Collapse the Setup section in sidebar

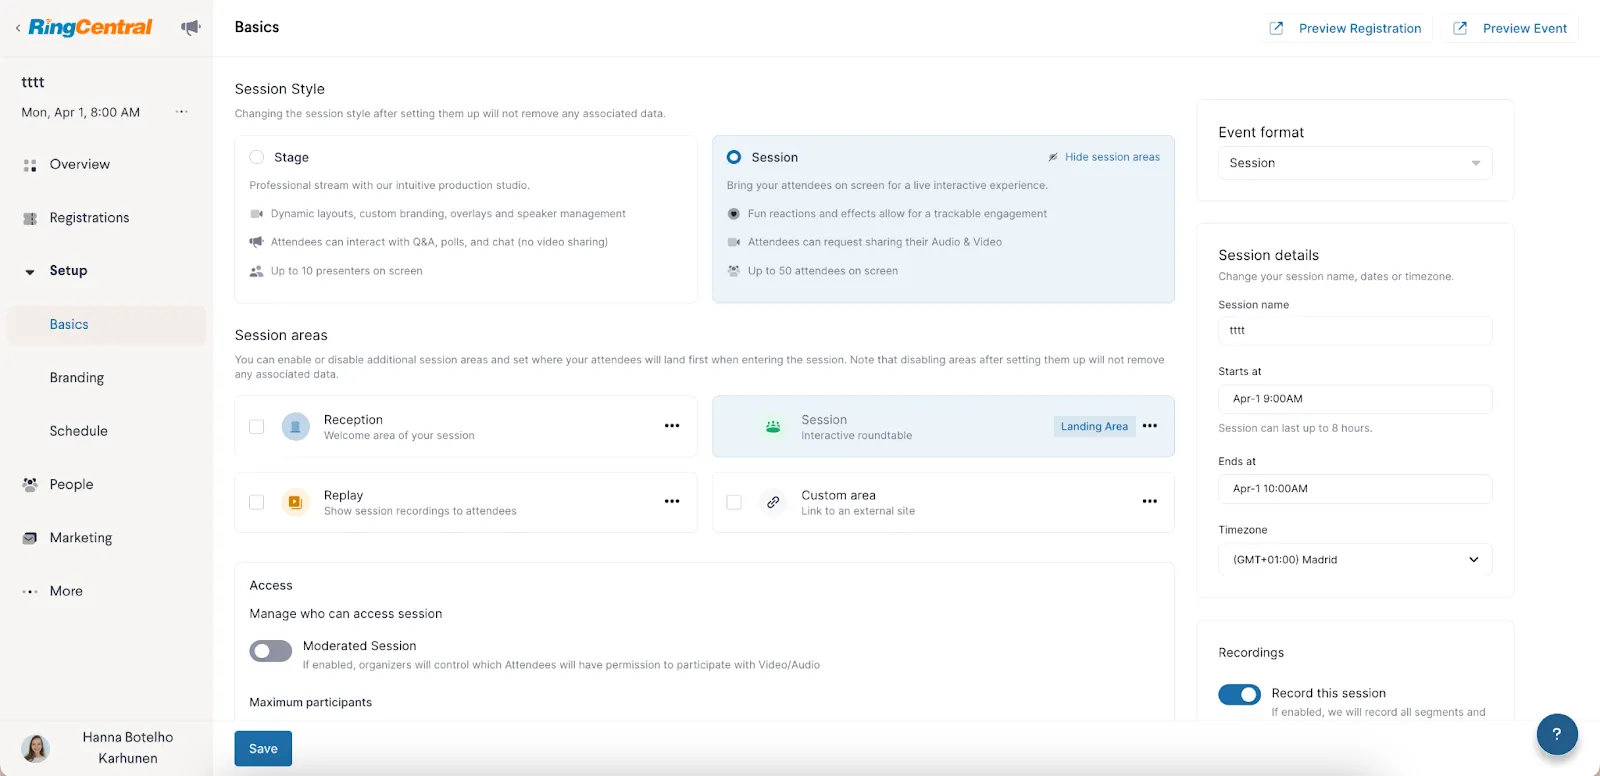coord(30,271)
